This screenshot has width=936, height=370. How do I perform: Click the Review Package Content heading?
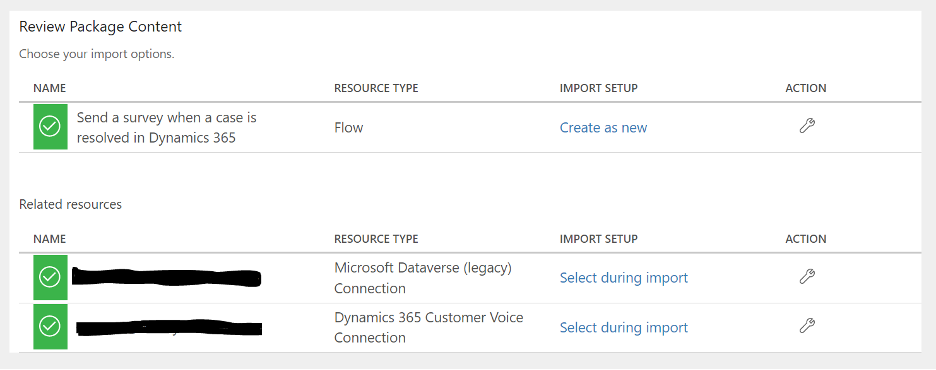pos(100,27)
